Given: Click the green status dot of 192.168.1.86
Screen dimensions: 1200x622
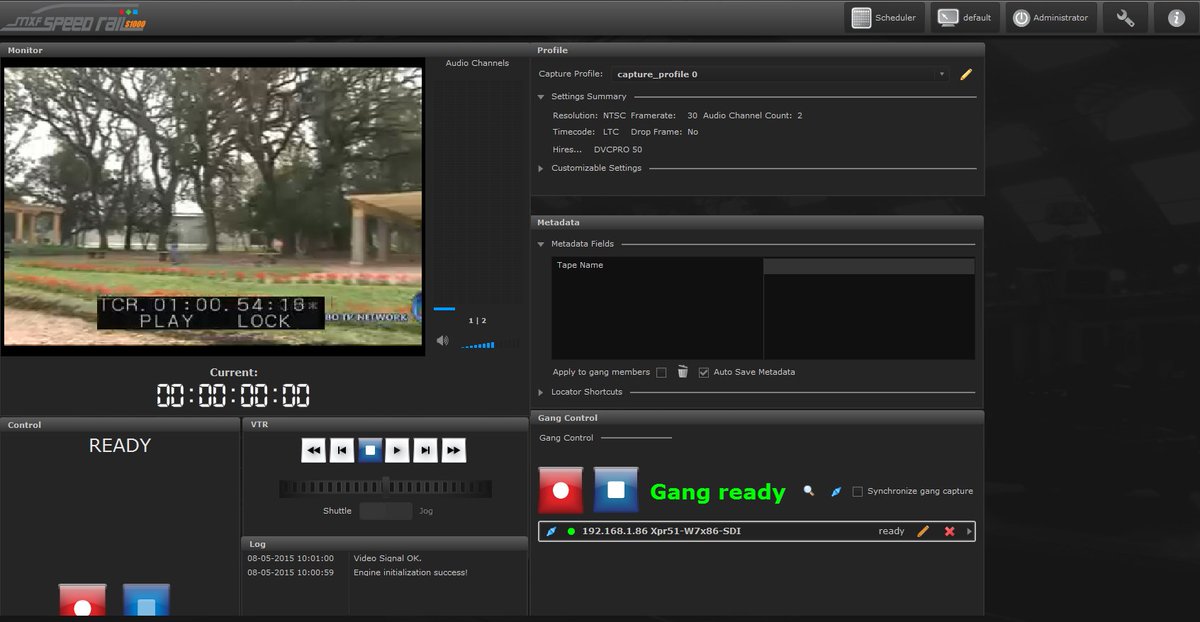Looking at the screenshot, I should (x=571, y=531).
